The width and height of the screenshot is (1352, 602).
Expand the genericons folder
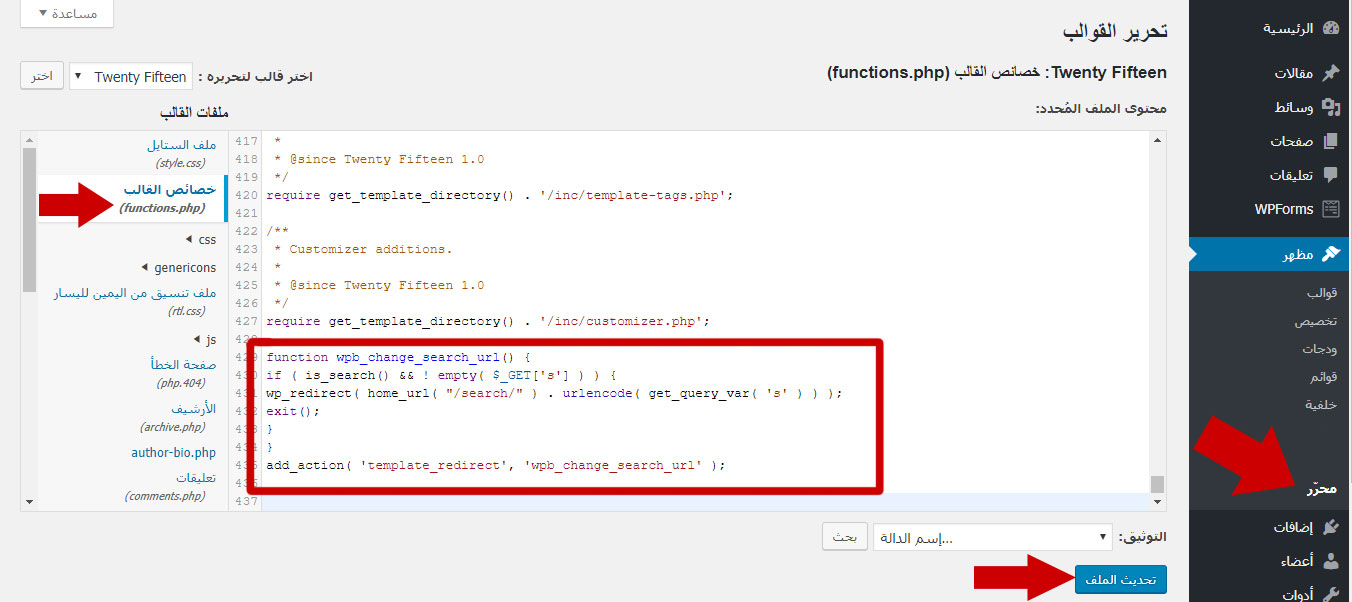pyautogui.click(x=180, y=268)
